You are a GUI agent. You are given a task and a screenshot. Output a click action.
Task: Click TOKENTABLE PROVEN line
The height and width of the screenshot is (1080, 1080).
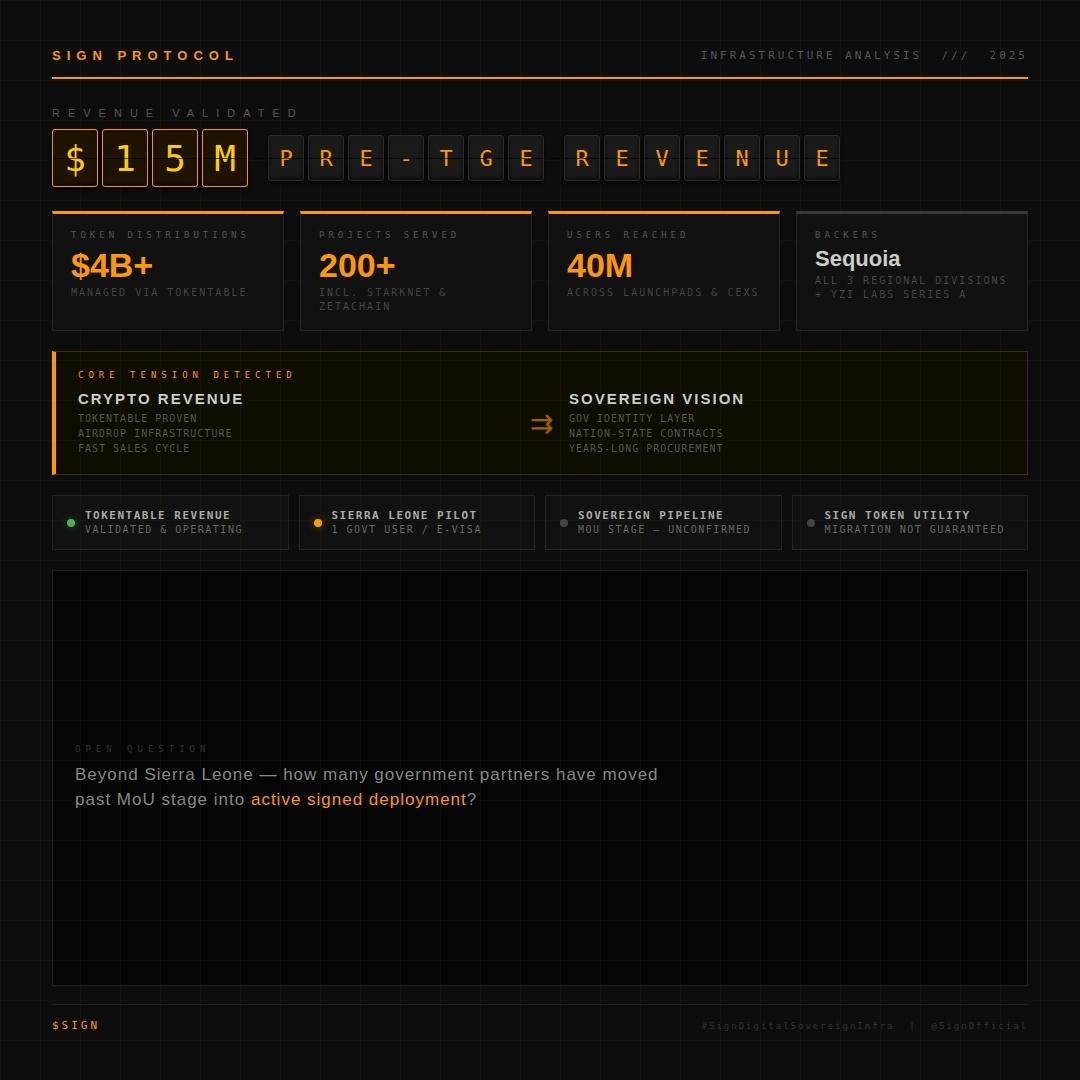tap(138, 418)
